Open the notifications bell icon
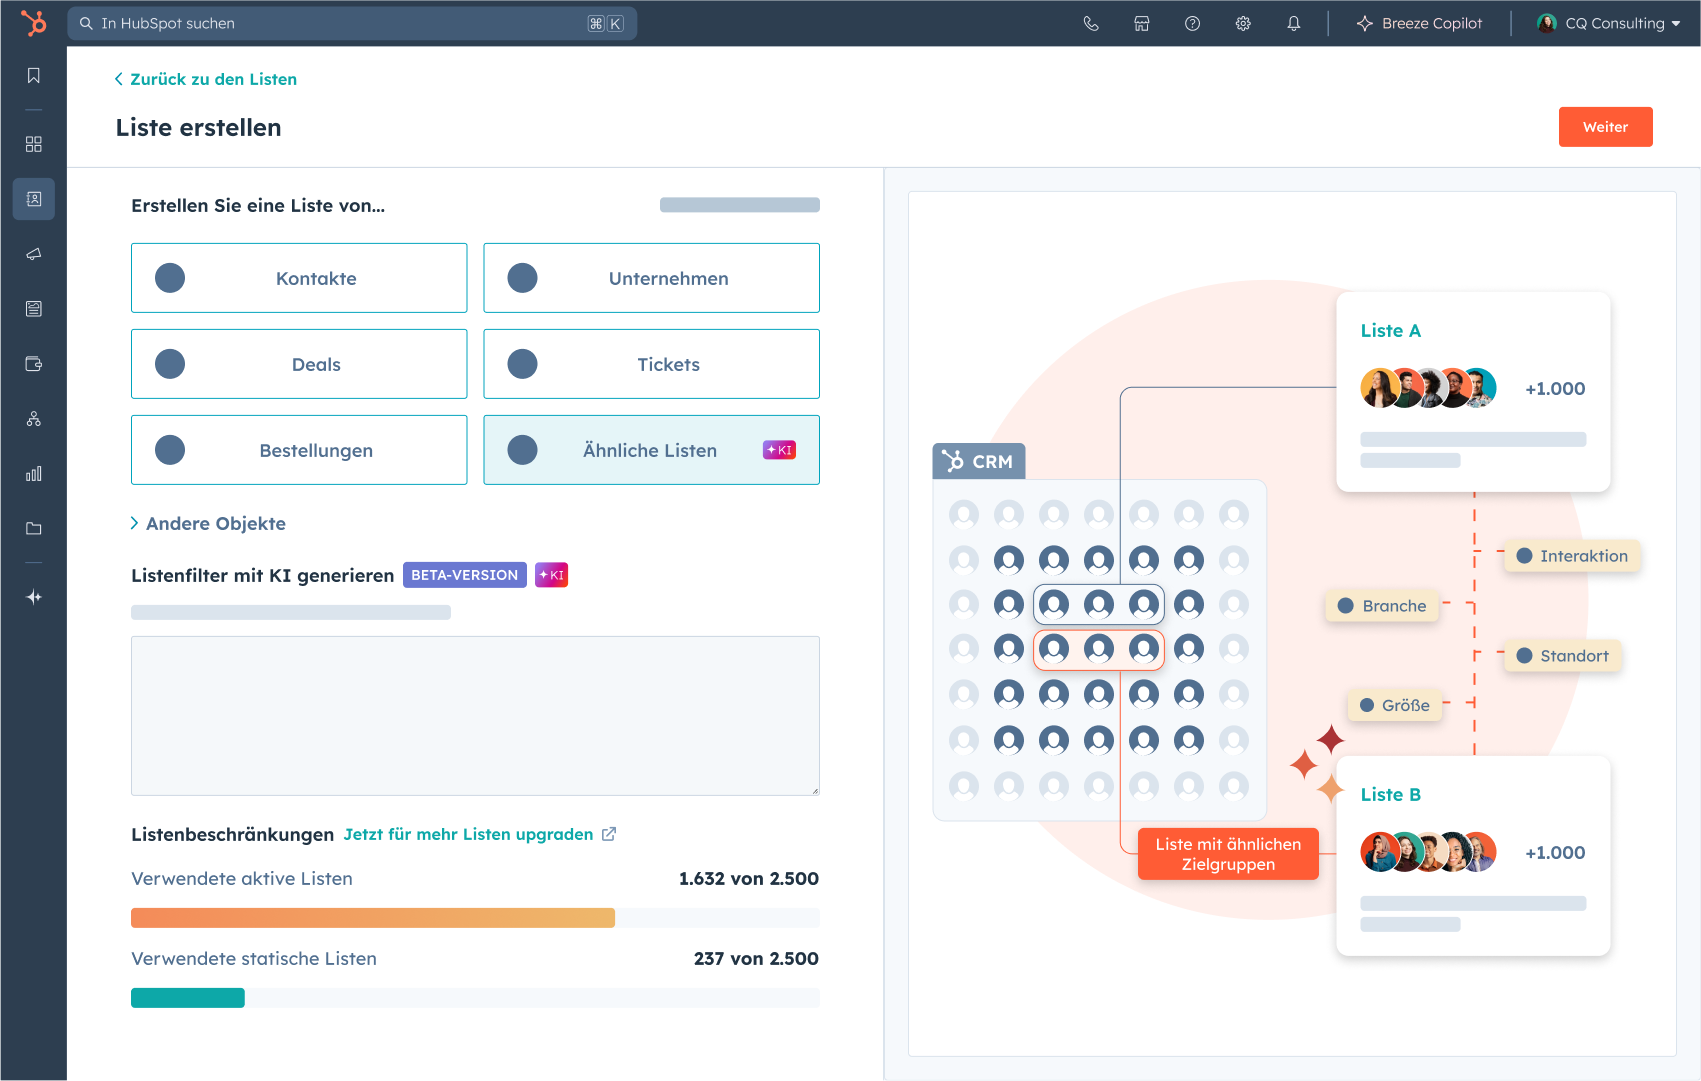1701x1081 pixels. pyautogui.click(x=1294, y=24)
